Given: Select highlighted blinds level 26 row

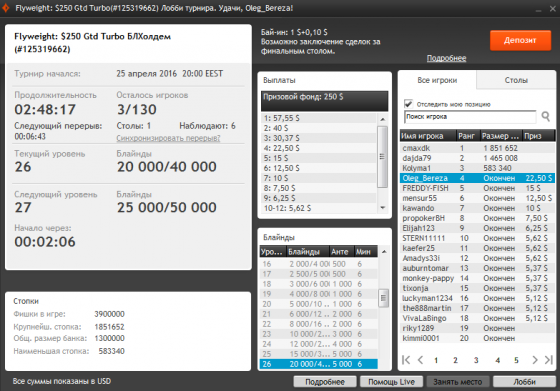Looking at the screenshot, I should click(x=319, y=364).
